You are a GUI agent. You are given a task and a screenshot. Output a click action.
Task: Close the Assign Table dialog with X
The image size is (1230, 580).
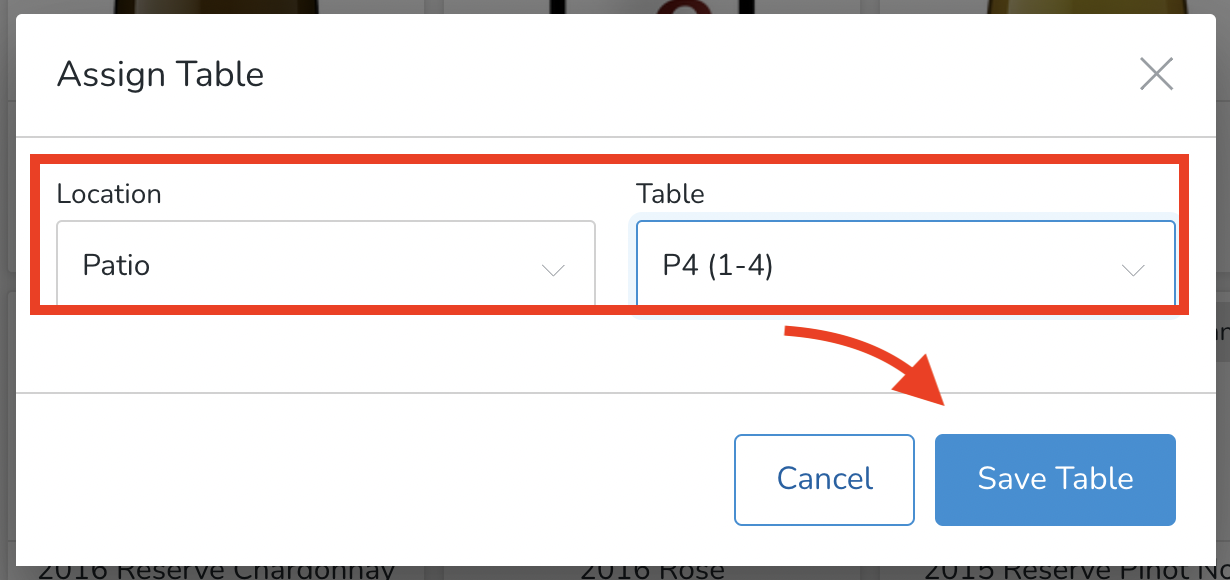click(1156, 74)
